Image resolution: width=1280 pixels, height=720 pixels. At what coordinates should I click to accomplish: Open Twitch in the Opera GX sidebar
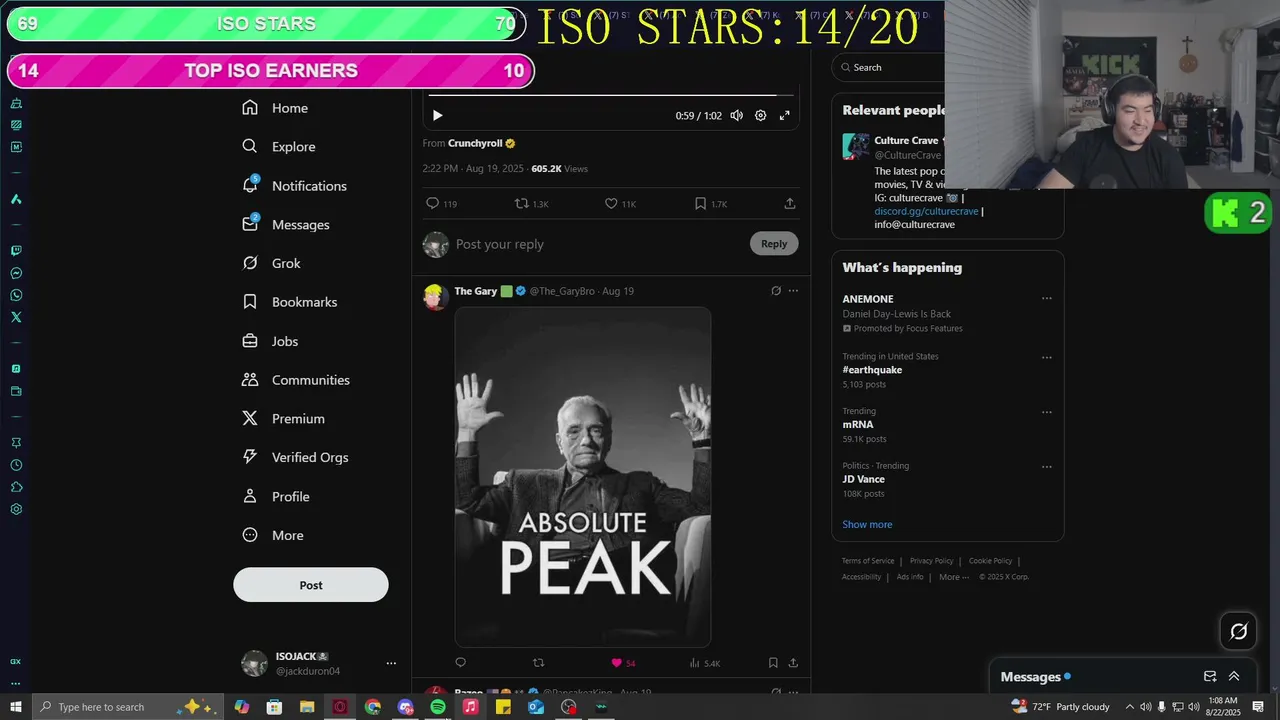coord(16,251)
